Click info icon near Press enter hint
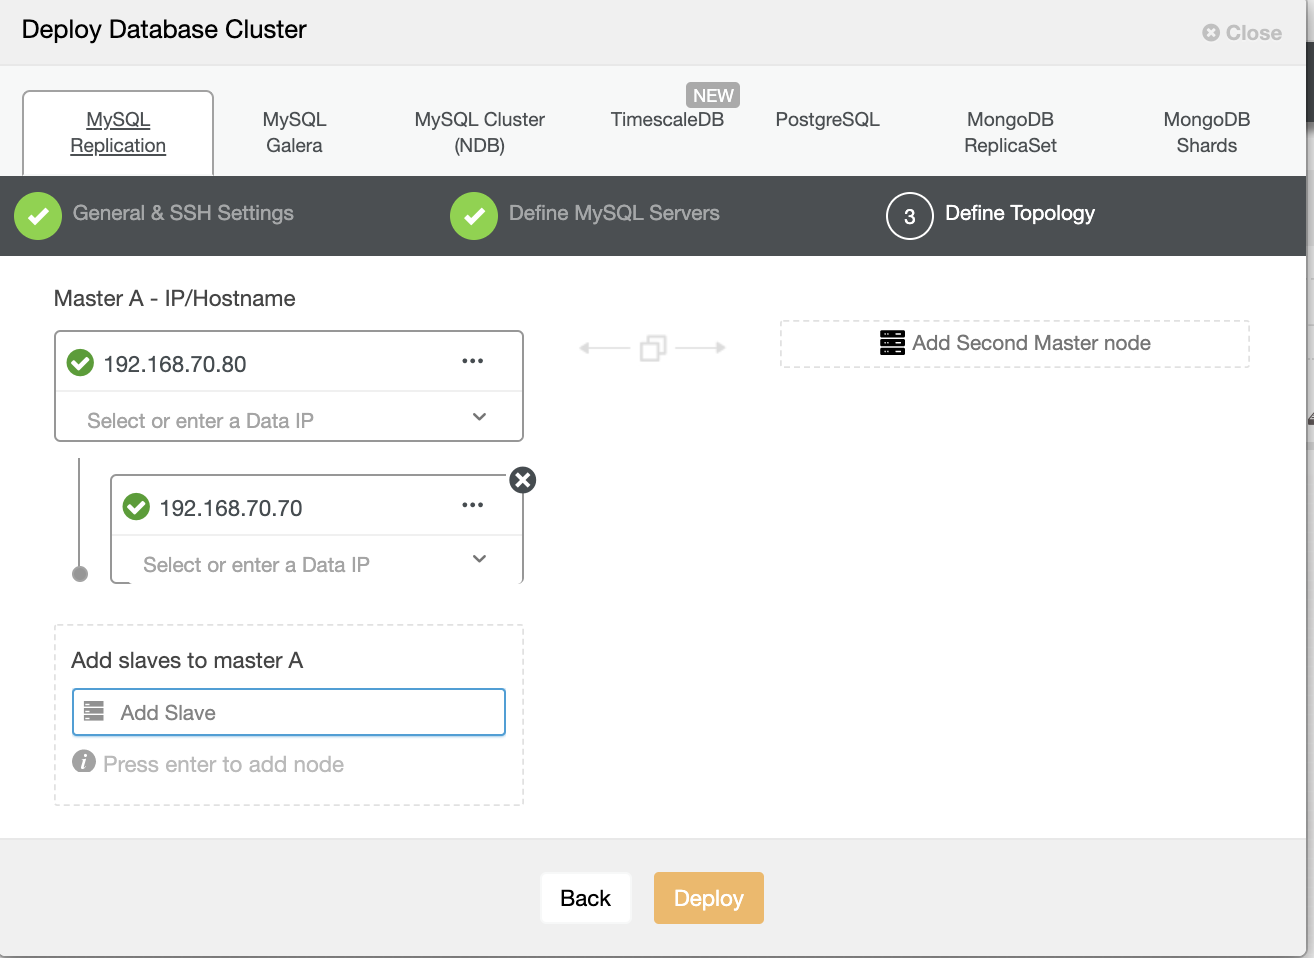The height and width of the screenshot is (958, 1314). [x=84, y=761]
